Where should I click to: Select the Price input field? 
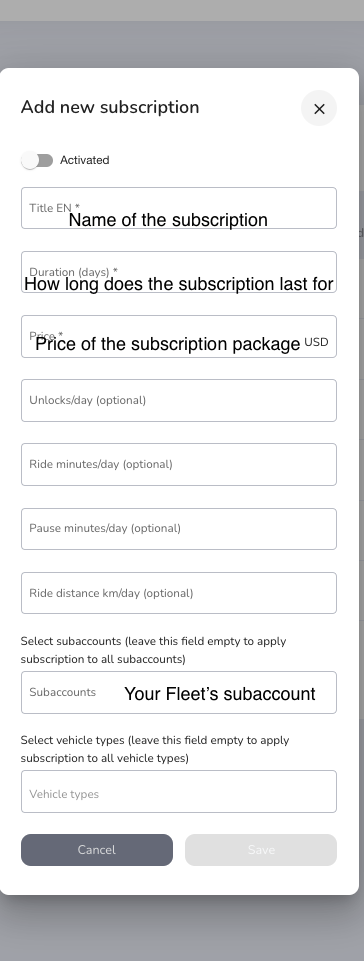pyautogui.click(x=179, y=336)
